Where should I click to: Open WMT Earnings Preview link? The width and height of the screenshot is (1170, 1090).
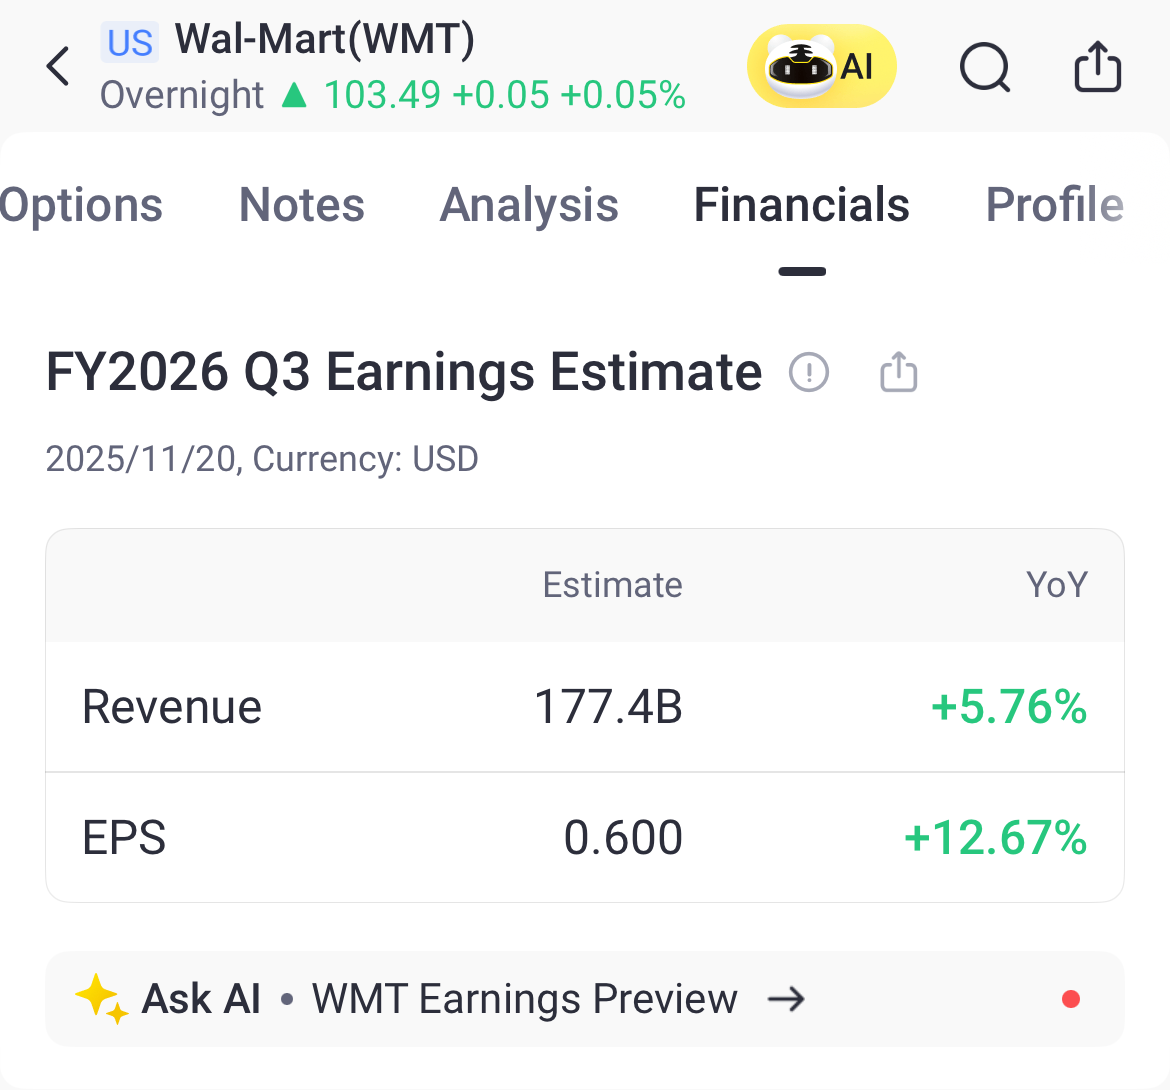coord(524,999)
